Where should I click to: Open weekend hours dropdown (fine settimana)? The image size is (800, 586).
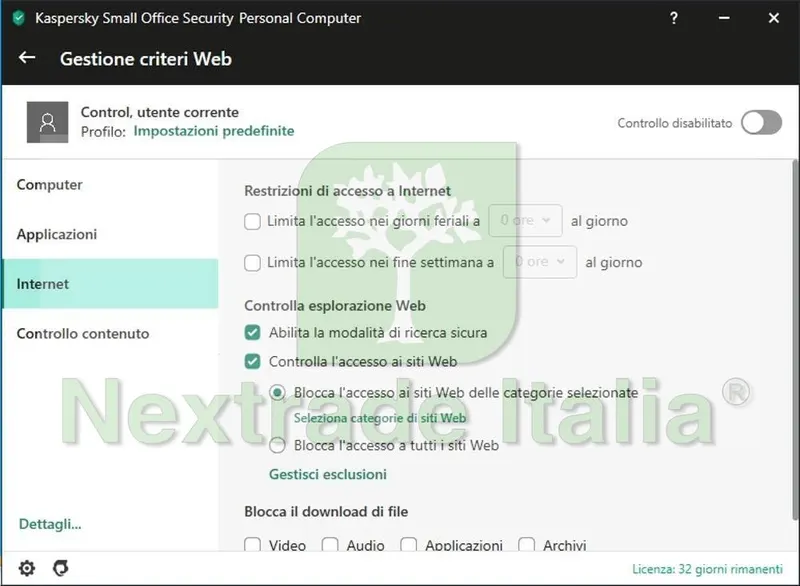click(540, 262)
